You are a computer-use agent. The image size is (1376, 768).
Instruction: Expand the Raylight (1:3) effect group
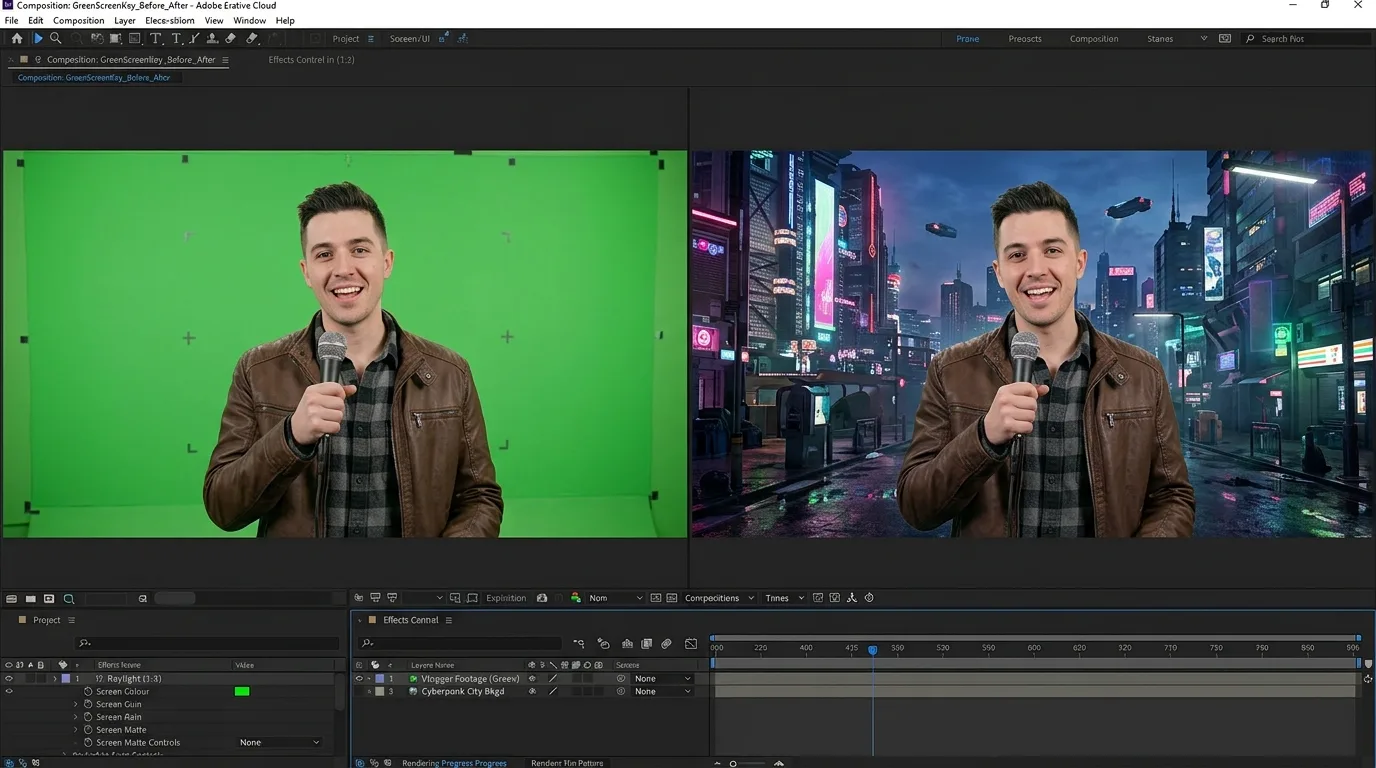coord(55,679)
